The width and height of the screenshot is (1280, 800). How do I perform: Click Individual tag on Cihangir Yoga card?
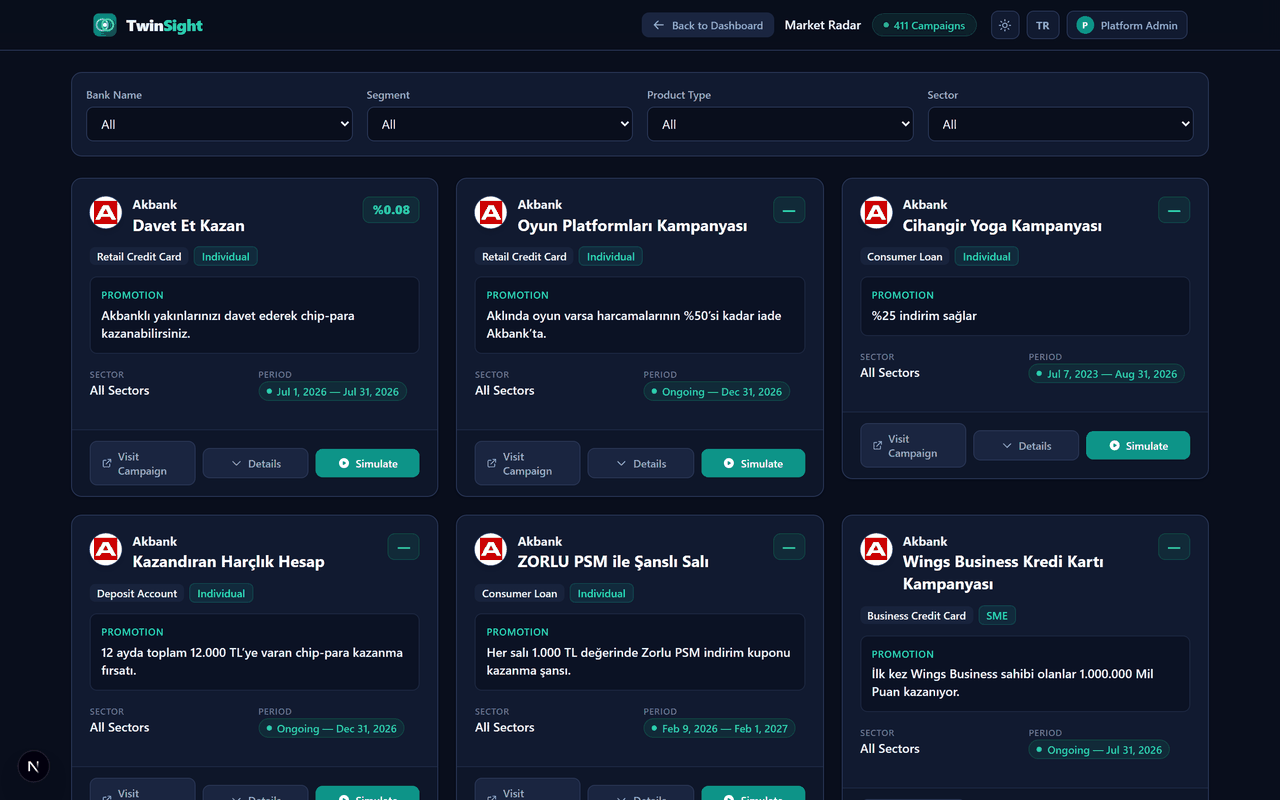(987, 257)
